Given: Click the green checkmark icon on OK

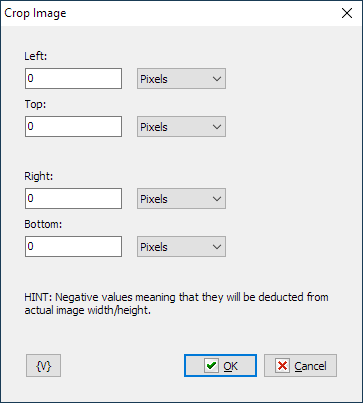Looking at the screenshot, I should point(211,366).
